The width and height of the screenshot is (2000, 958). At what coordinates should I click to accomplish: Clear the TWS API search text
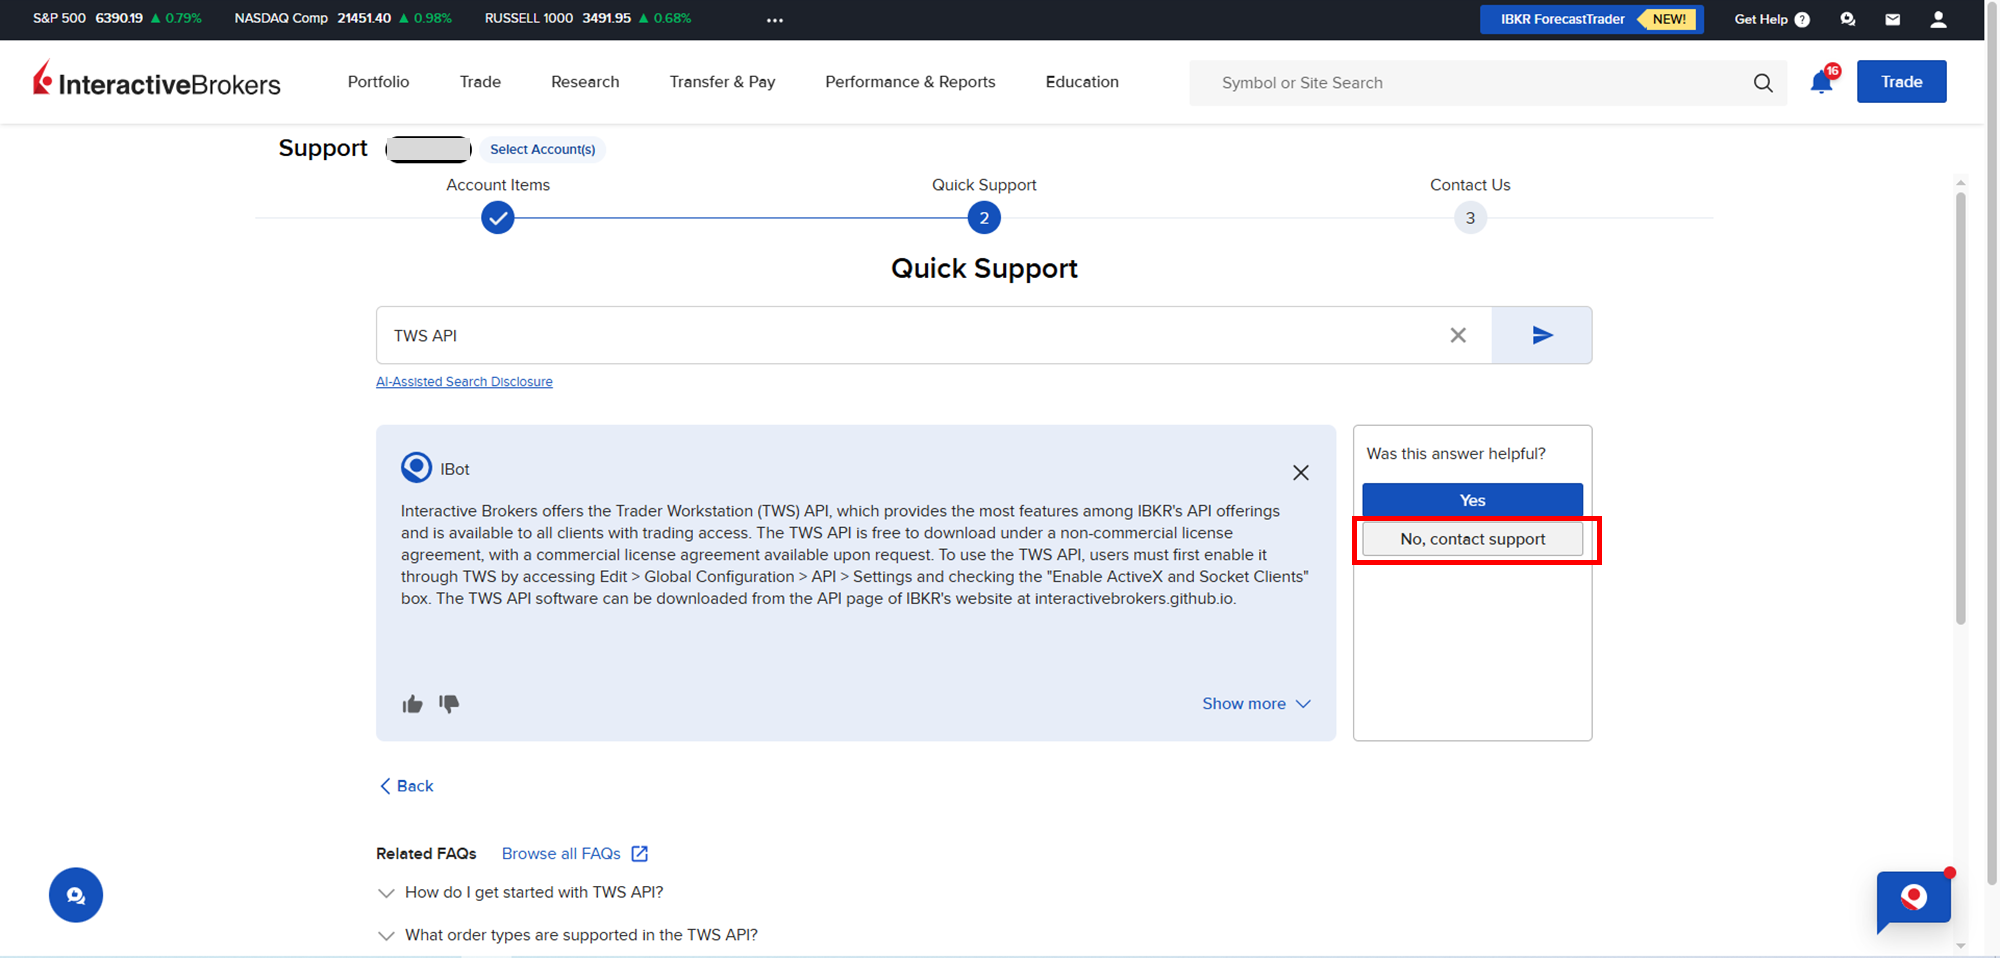click(1458, 335)
